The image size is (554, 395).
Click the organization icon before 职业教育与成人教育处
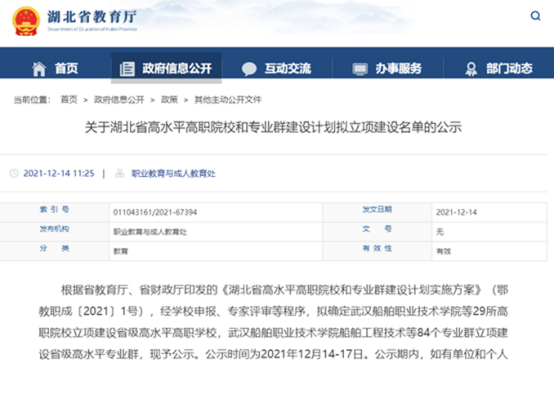coord(120,173)
